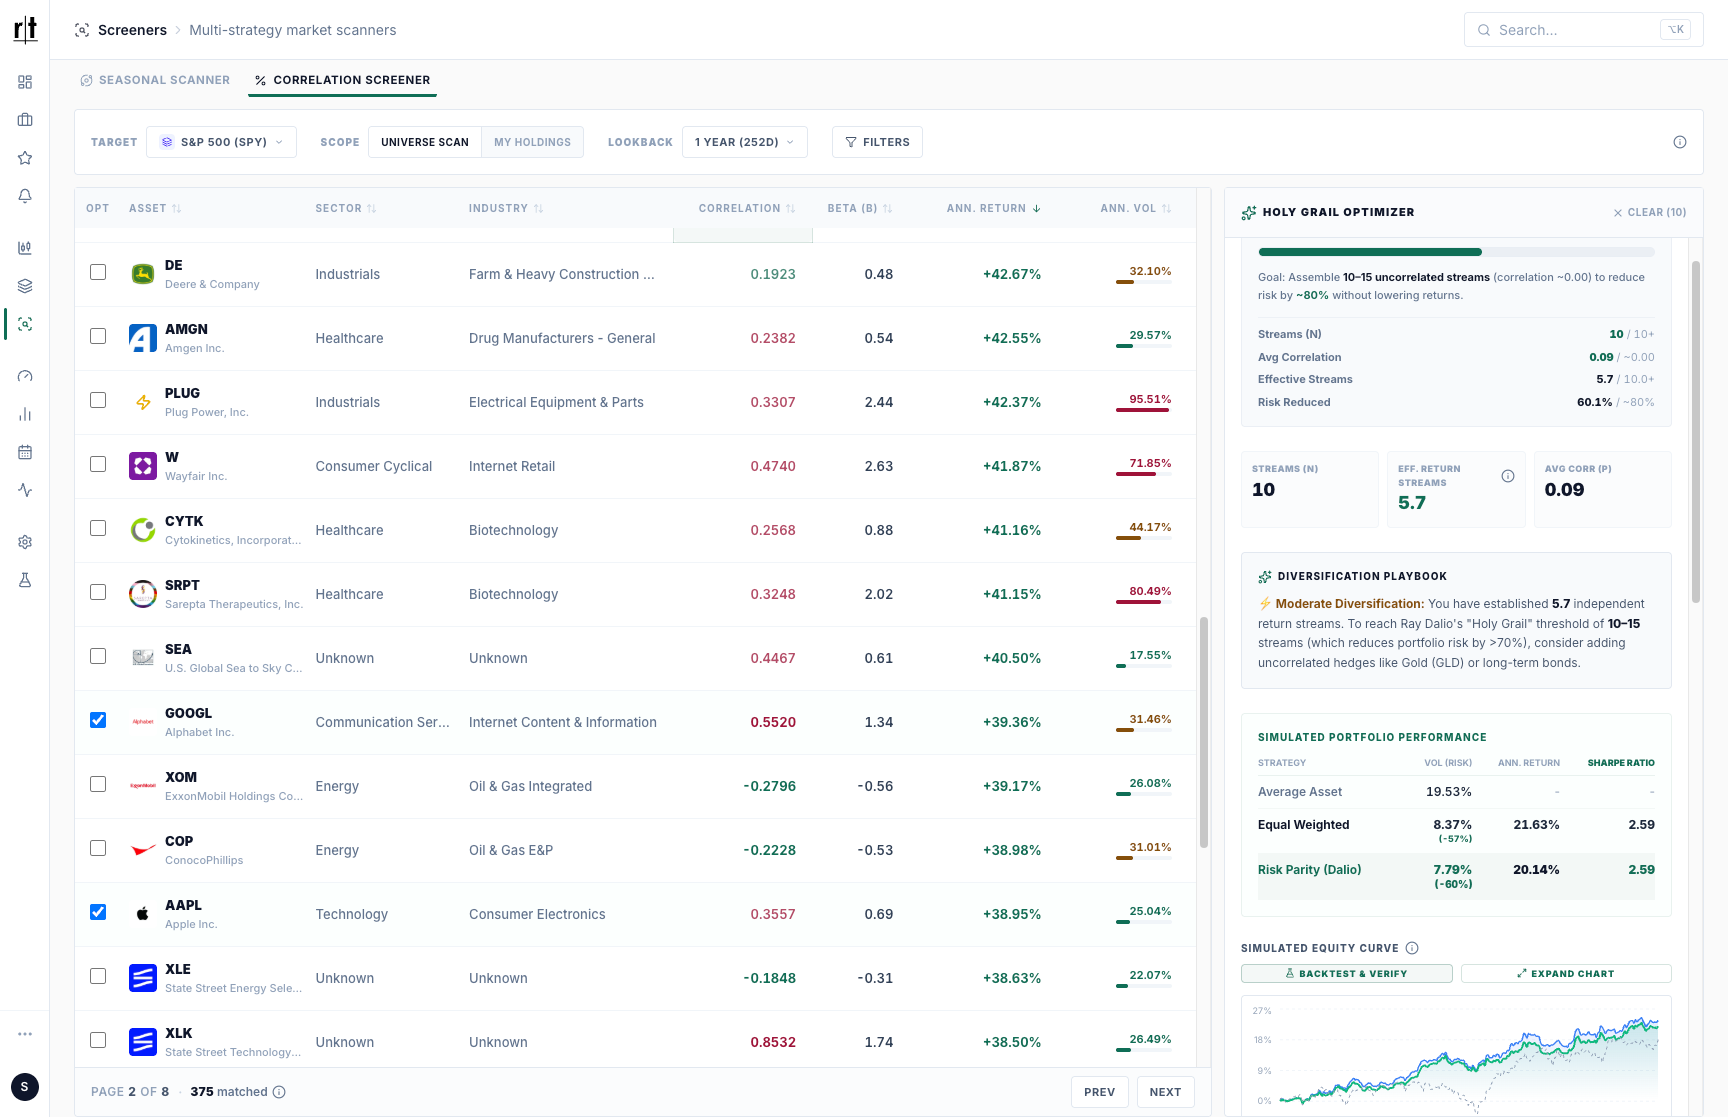Screen dimensions: 1728x1117
Task: Click the Sharpe Ratio column header
Action: coord(1621,763)
